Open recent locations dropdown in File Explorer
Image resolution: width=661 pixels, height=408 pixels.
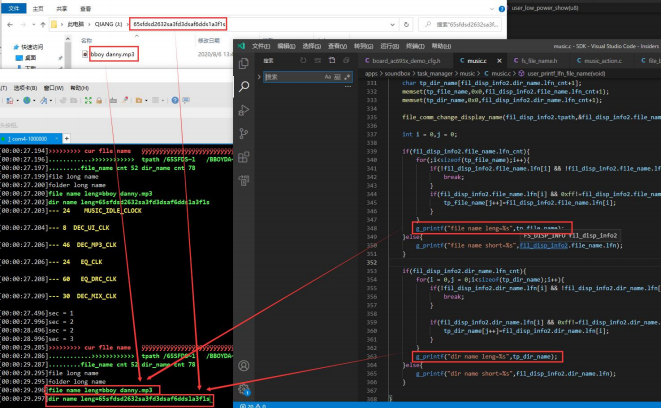33,24
